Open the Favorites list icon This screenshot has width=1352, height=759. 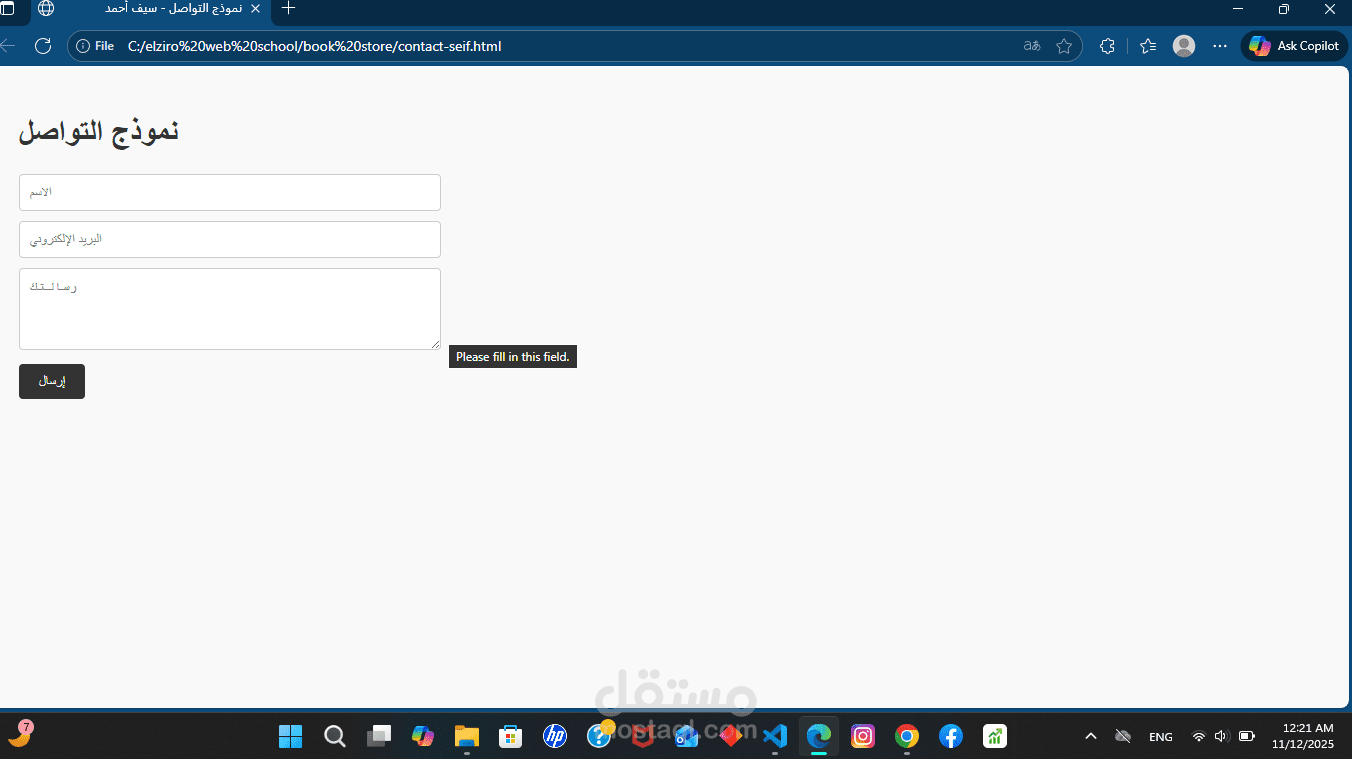(x=1148, y=46)
